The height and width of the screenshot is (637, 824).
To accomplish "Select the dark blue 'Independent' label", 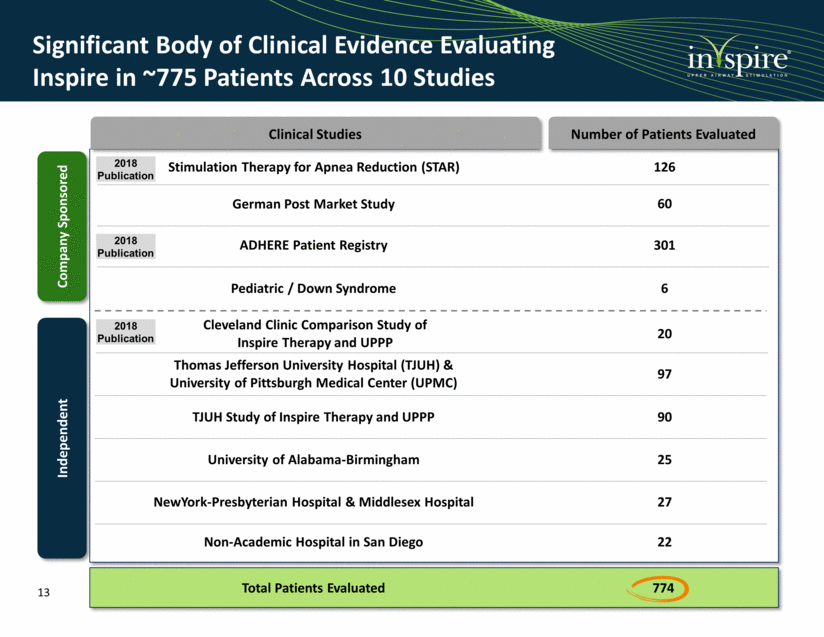I will coord(63,438).
